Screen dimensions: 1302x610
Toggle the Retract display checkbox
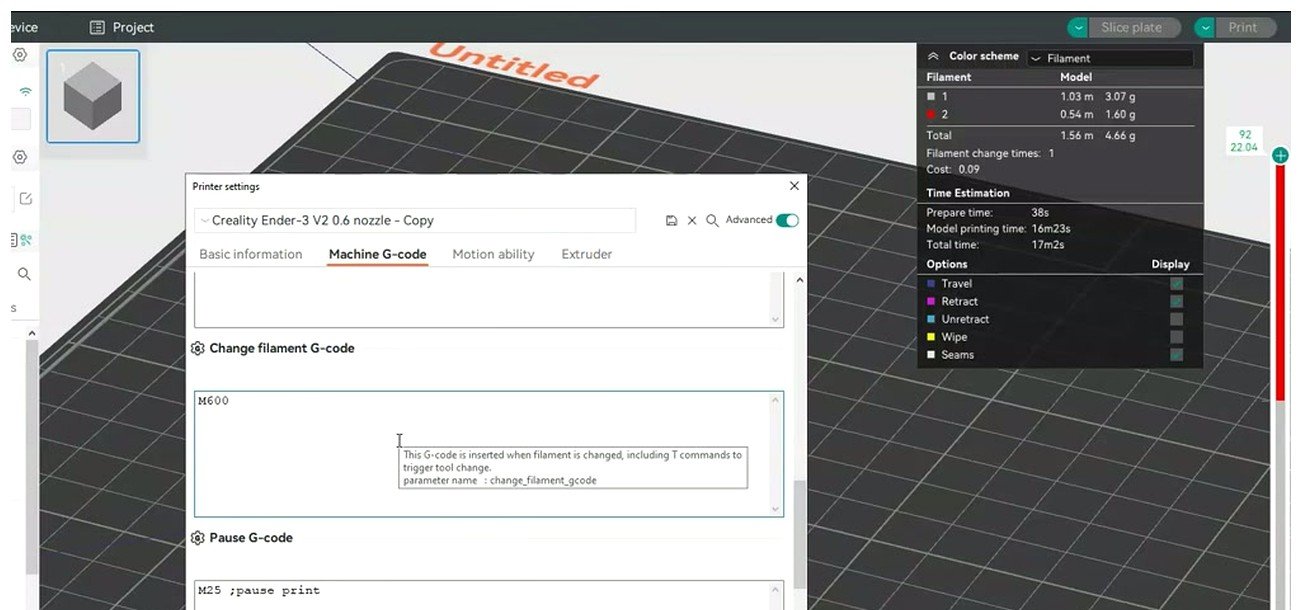1177,302
